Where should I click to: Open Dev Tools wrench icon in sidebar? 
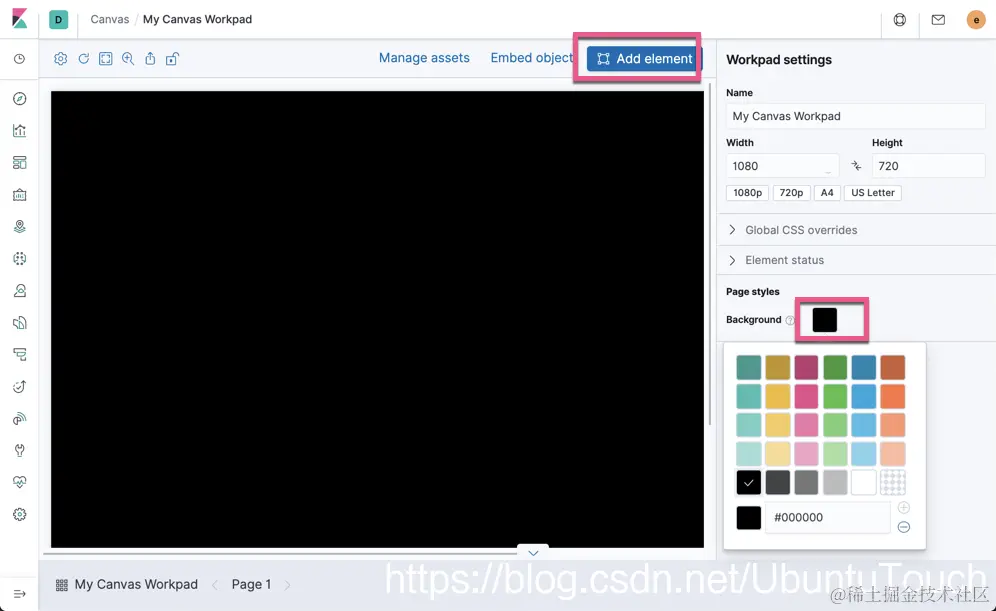tap(20, 450)
